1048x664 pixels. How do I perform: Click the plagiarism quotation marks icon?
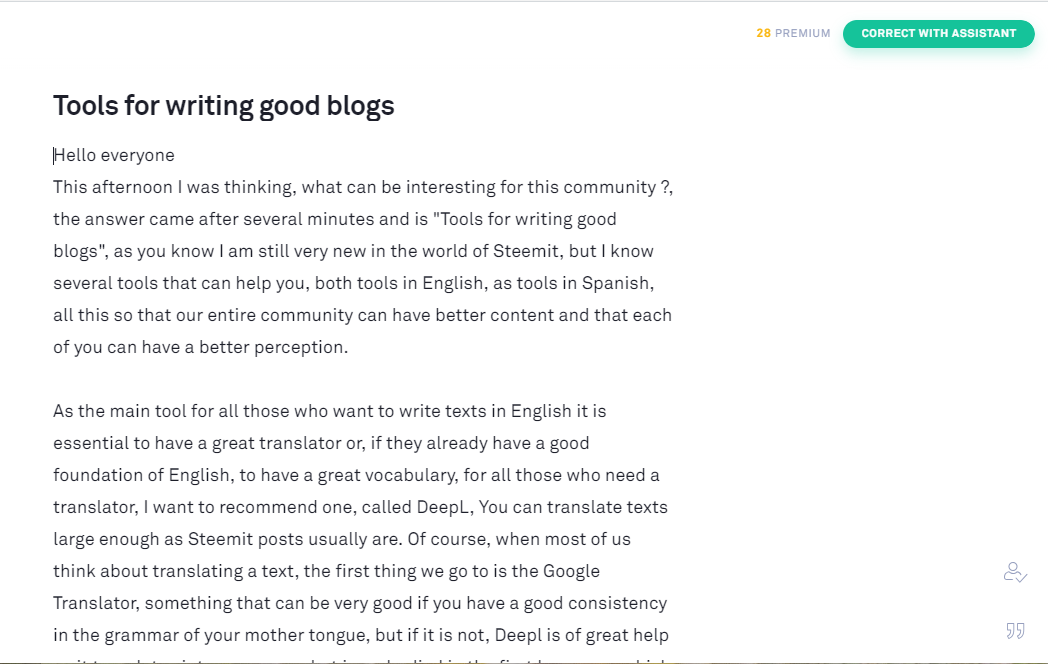(1015, 630)
